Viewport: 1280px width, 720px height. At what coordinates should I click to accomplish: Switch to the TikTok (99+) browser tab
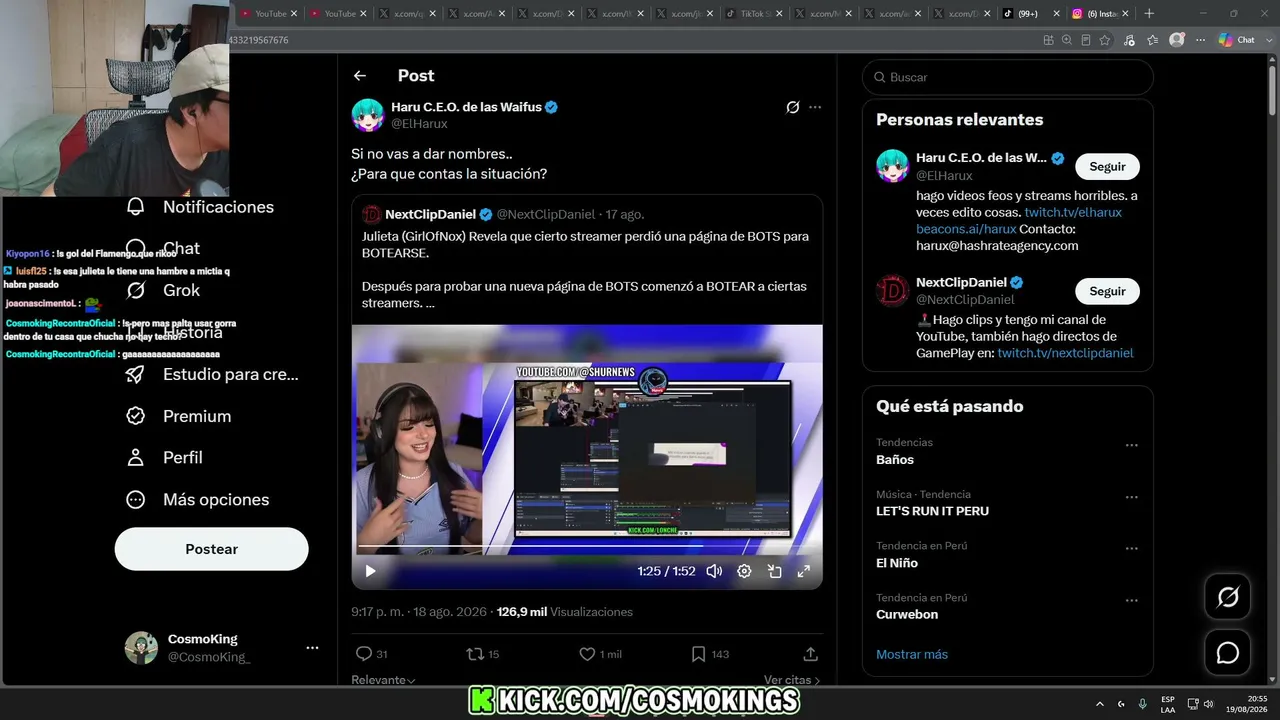tap(1032, 14)
